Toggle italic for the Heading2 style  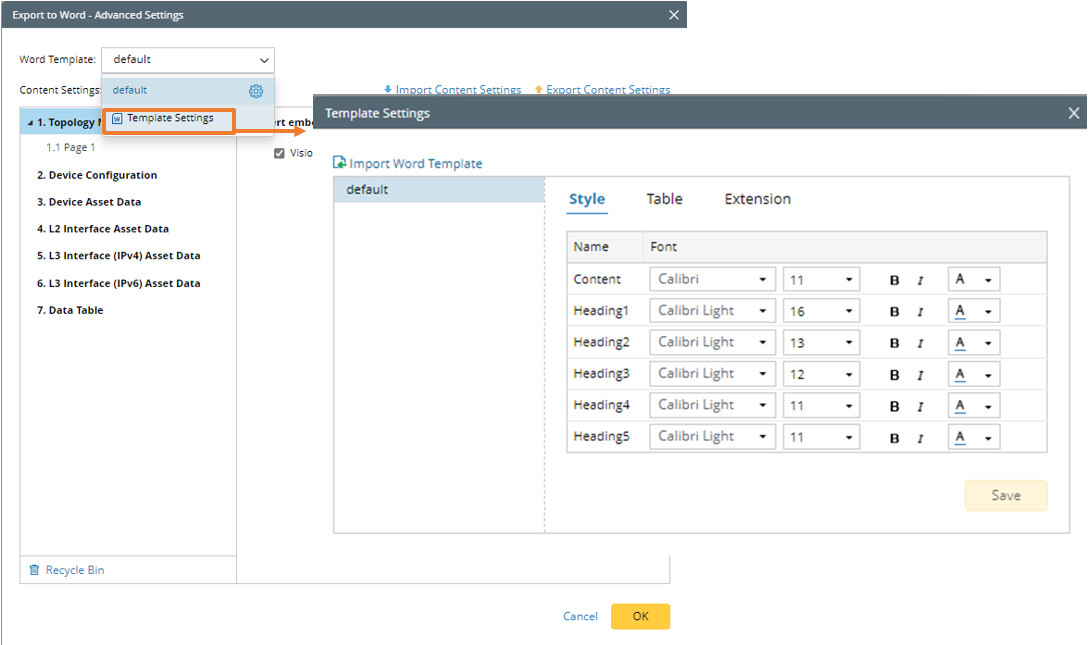[x=920, y=343]
